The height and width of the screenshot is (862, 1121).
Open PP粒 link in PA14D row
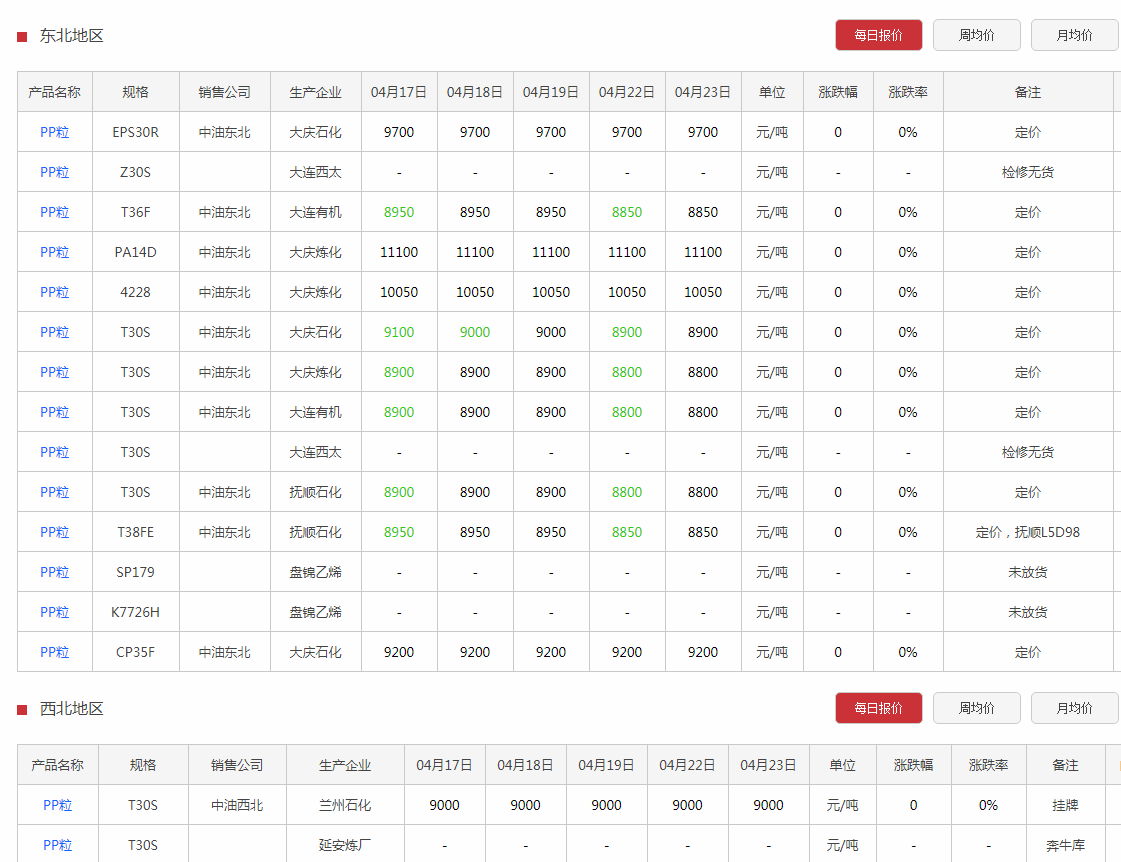click(54, 252)
